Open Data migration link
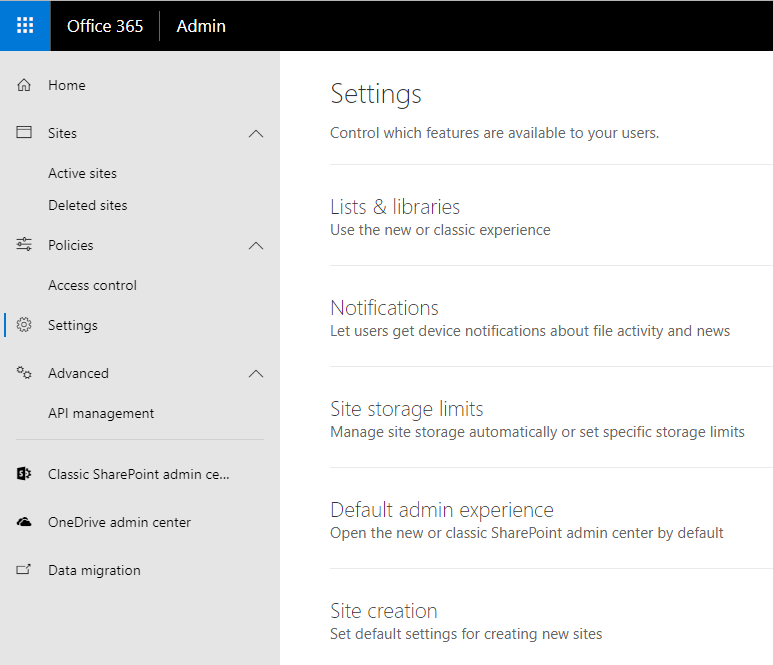This screenshot has height=665, width=773. click(x=94, y=570)
